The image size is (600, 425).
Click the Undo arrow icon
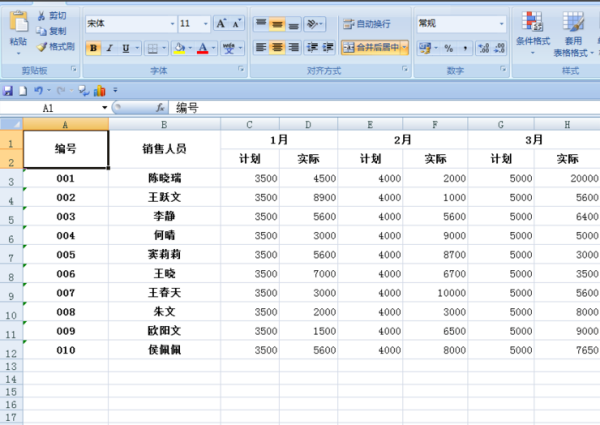[x=38, y=91]
